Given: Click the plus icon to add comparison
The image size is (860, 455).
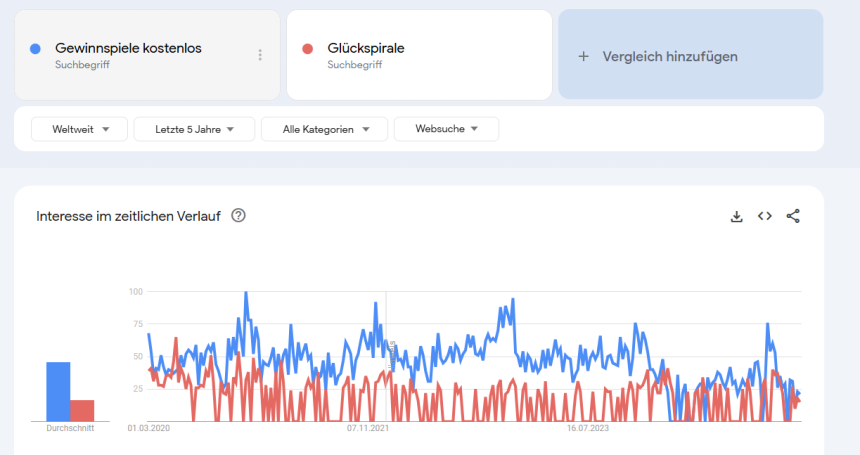Looking at the screenshot, I should tap(584, 56).
